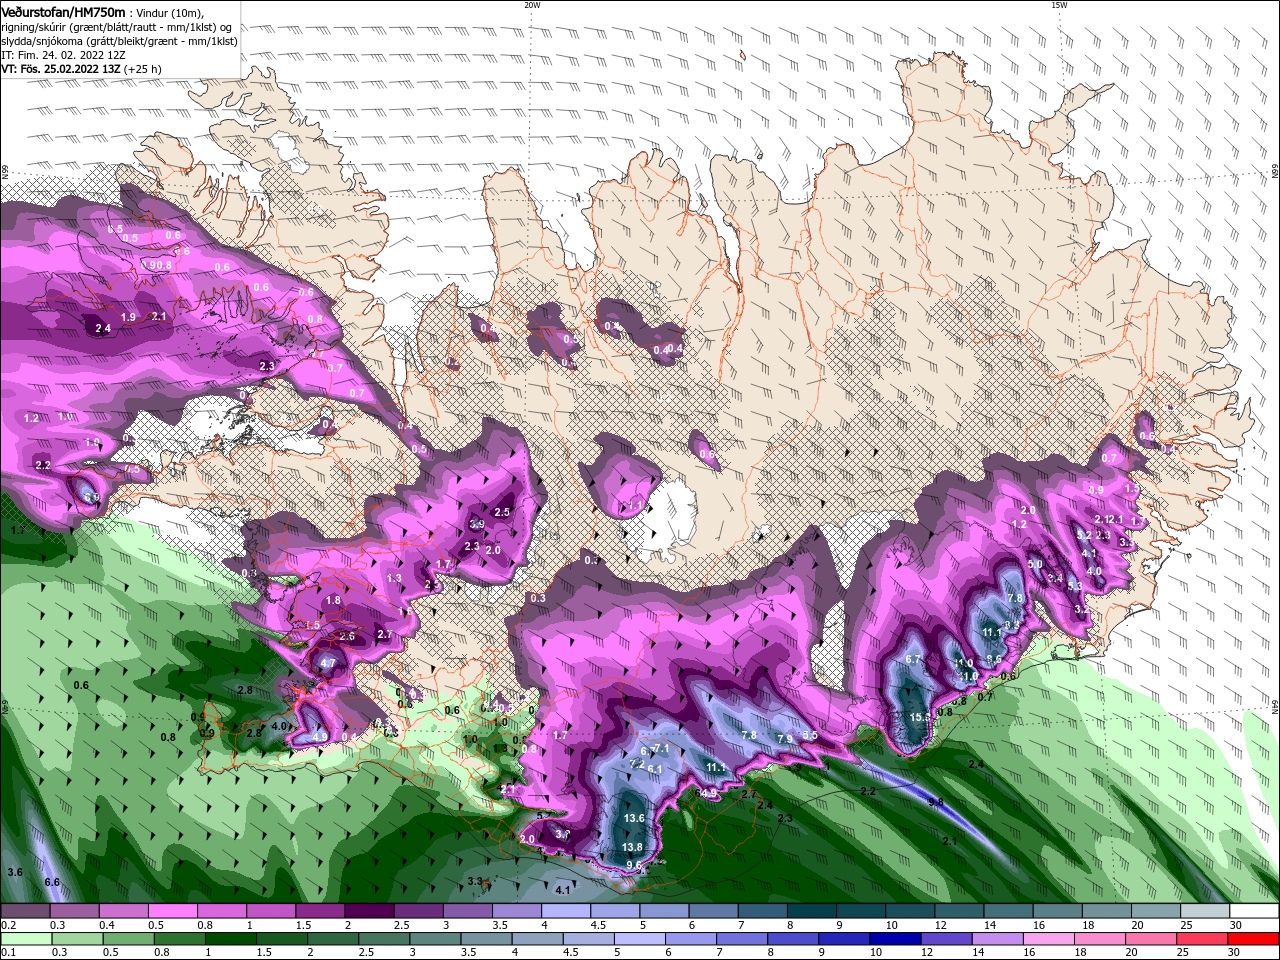The height and width of the screenshot is (960, 1280).
Task: Click the Veðurstofan/HM750m map title
Action: [x=64, y=11]
